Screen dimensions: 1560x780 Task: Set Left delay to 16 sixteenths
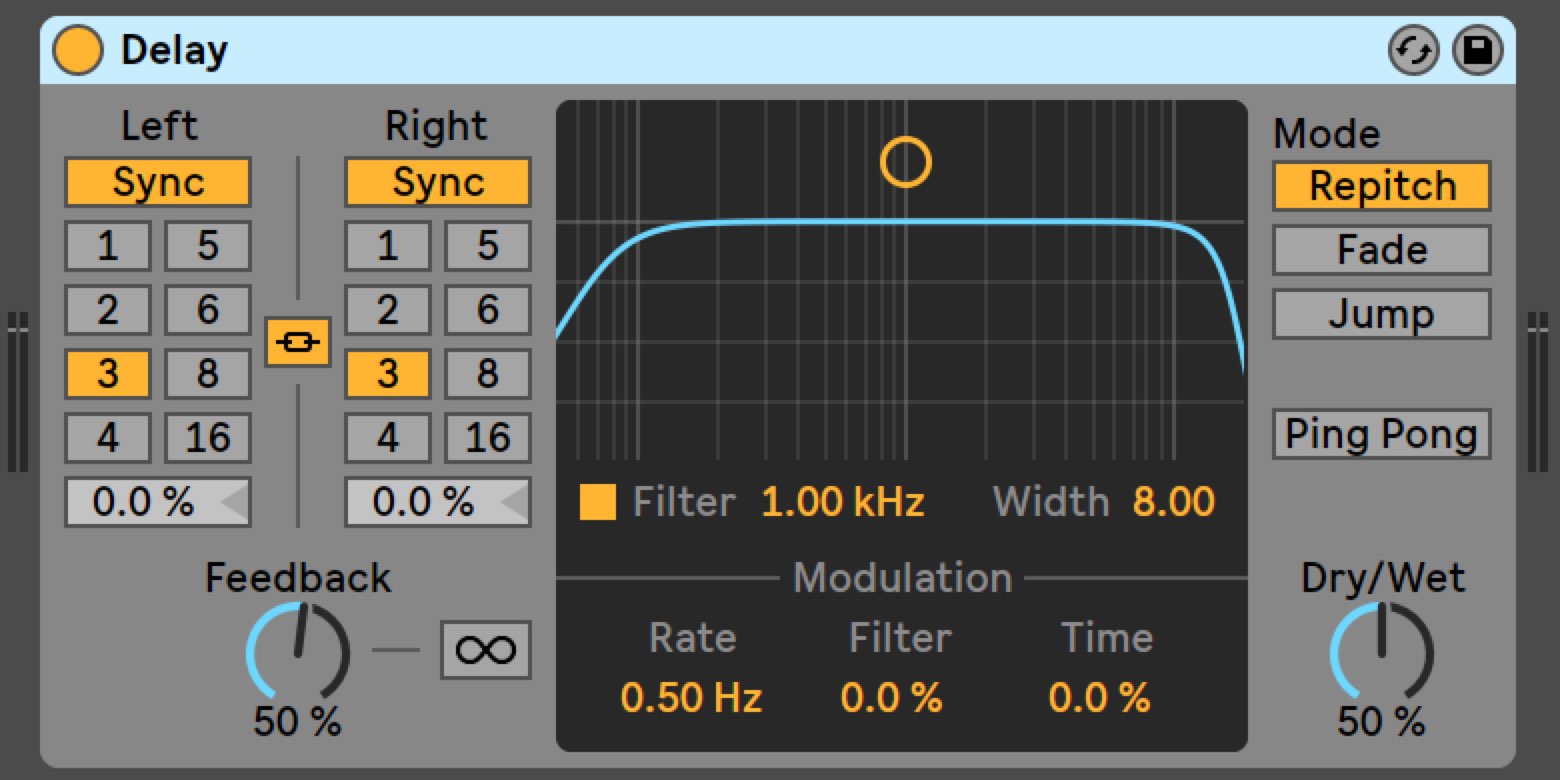(208, 438)
